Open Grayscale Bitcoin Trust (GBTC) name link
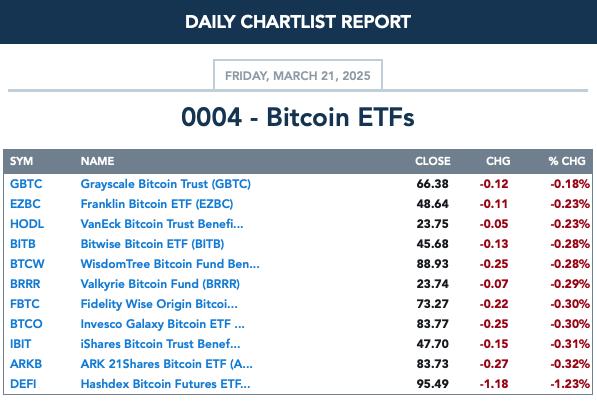Screen dimensions: 597x401 [x=166, y=184]
